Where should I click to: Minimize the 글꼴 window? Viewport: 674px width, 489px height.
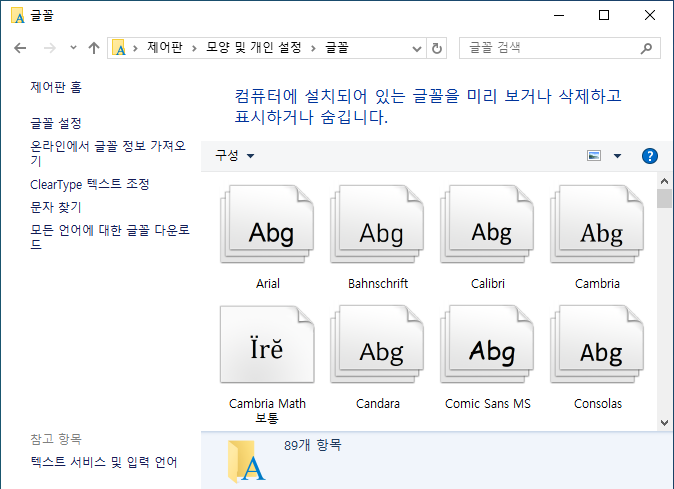tap(559, 15)
